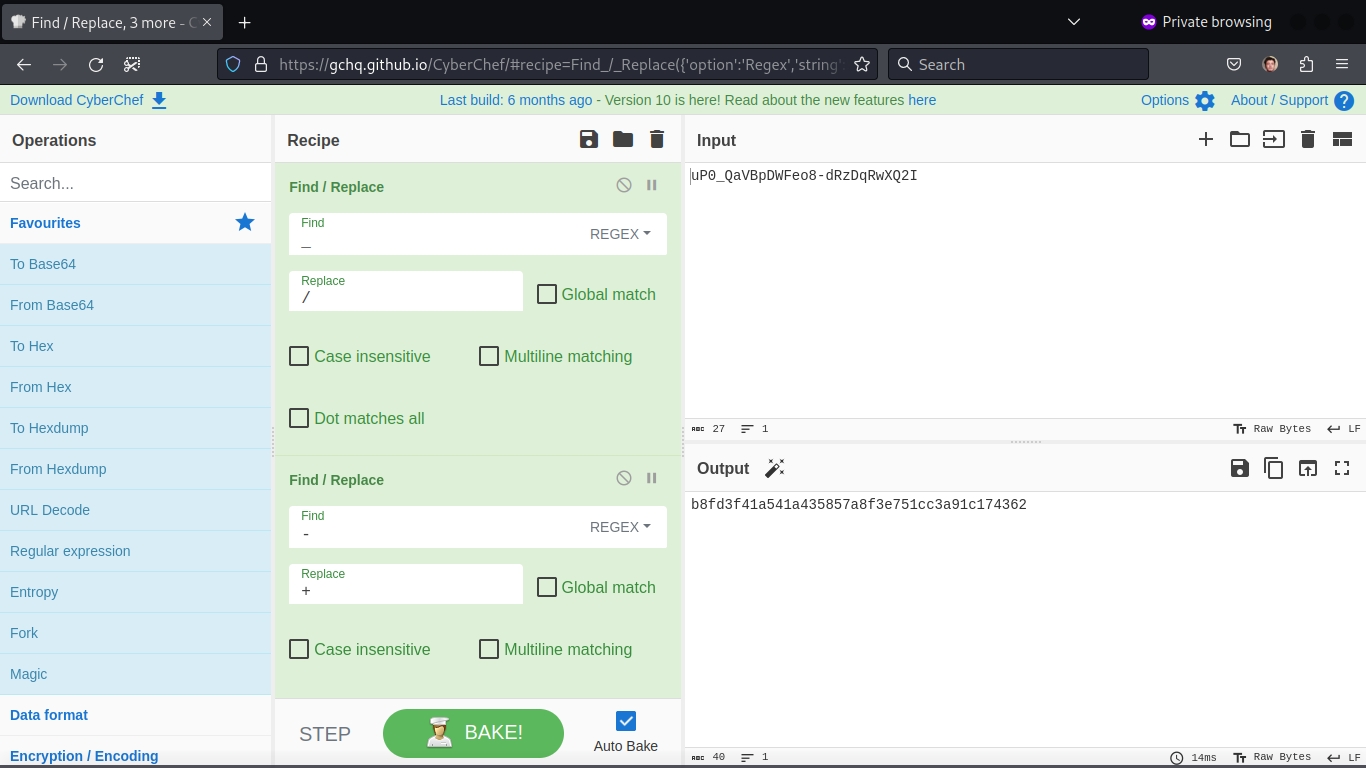The height and width of the screenshot is (768, 1366).
Task: Save the recipe using the disk icon
Action: [x=589, y=140]
